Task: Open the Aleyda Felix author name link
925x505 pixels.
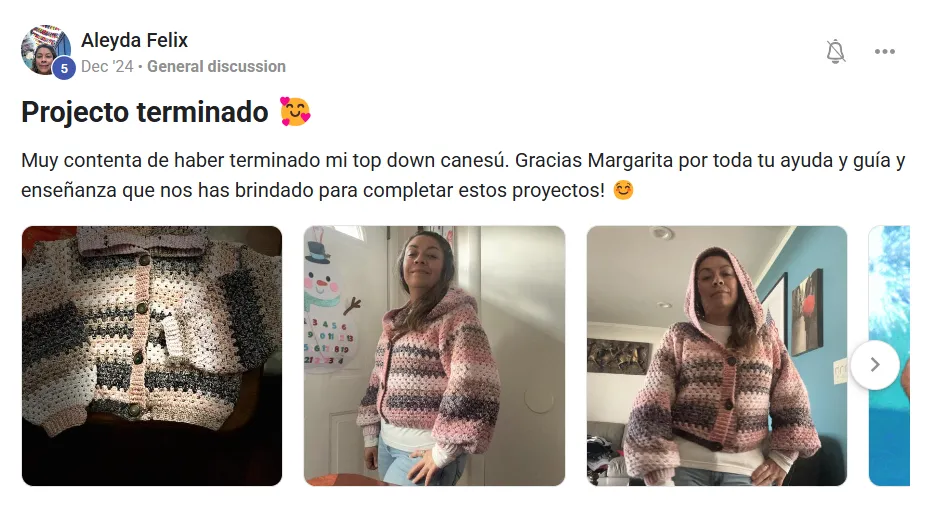Action: point(135,40)
